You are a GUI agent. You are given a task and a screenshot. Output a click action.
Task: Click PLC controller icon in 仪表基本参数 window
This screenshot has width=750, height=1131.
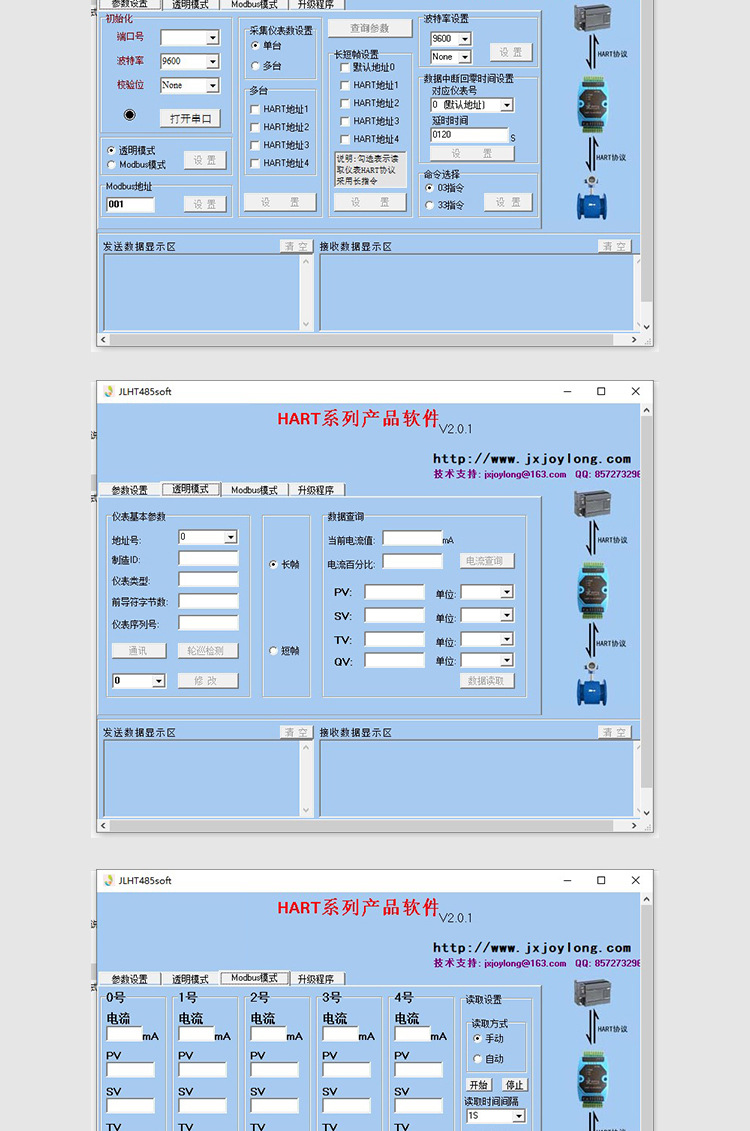click(592, 503)
